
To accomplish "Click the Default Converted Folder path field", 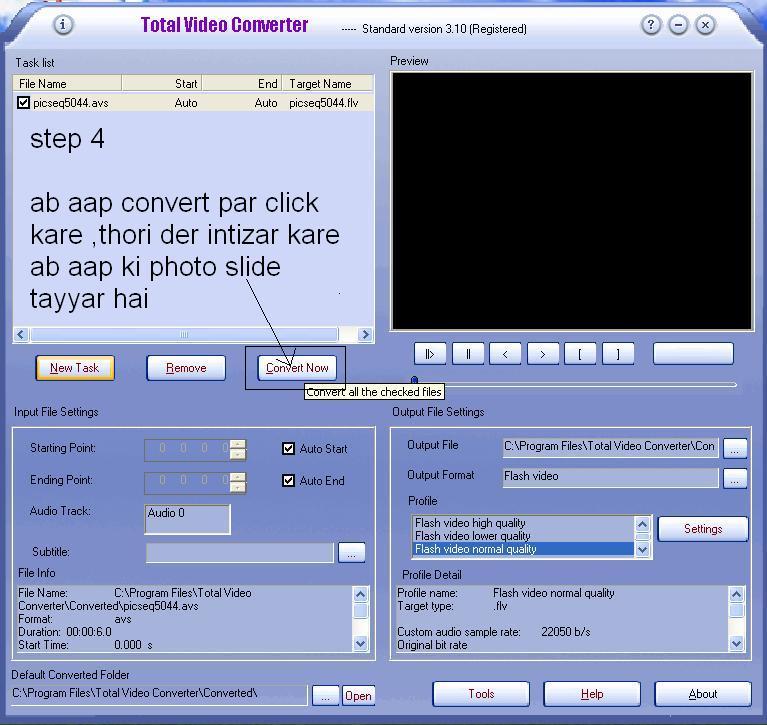I will tap(159, 695).
